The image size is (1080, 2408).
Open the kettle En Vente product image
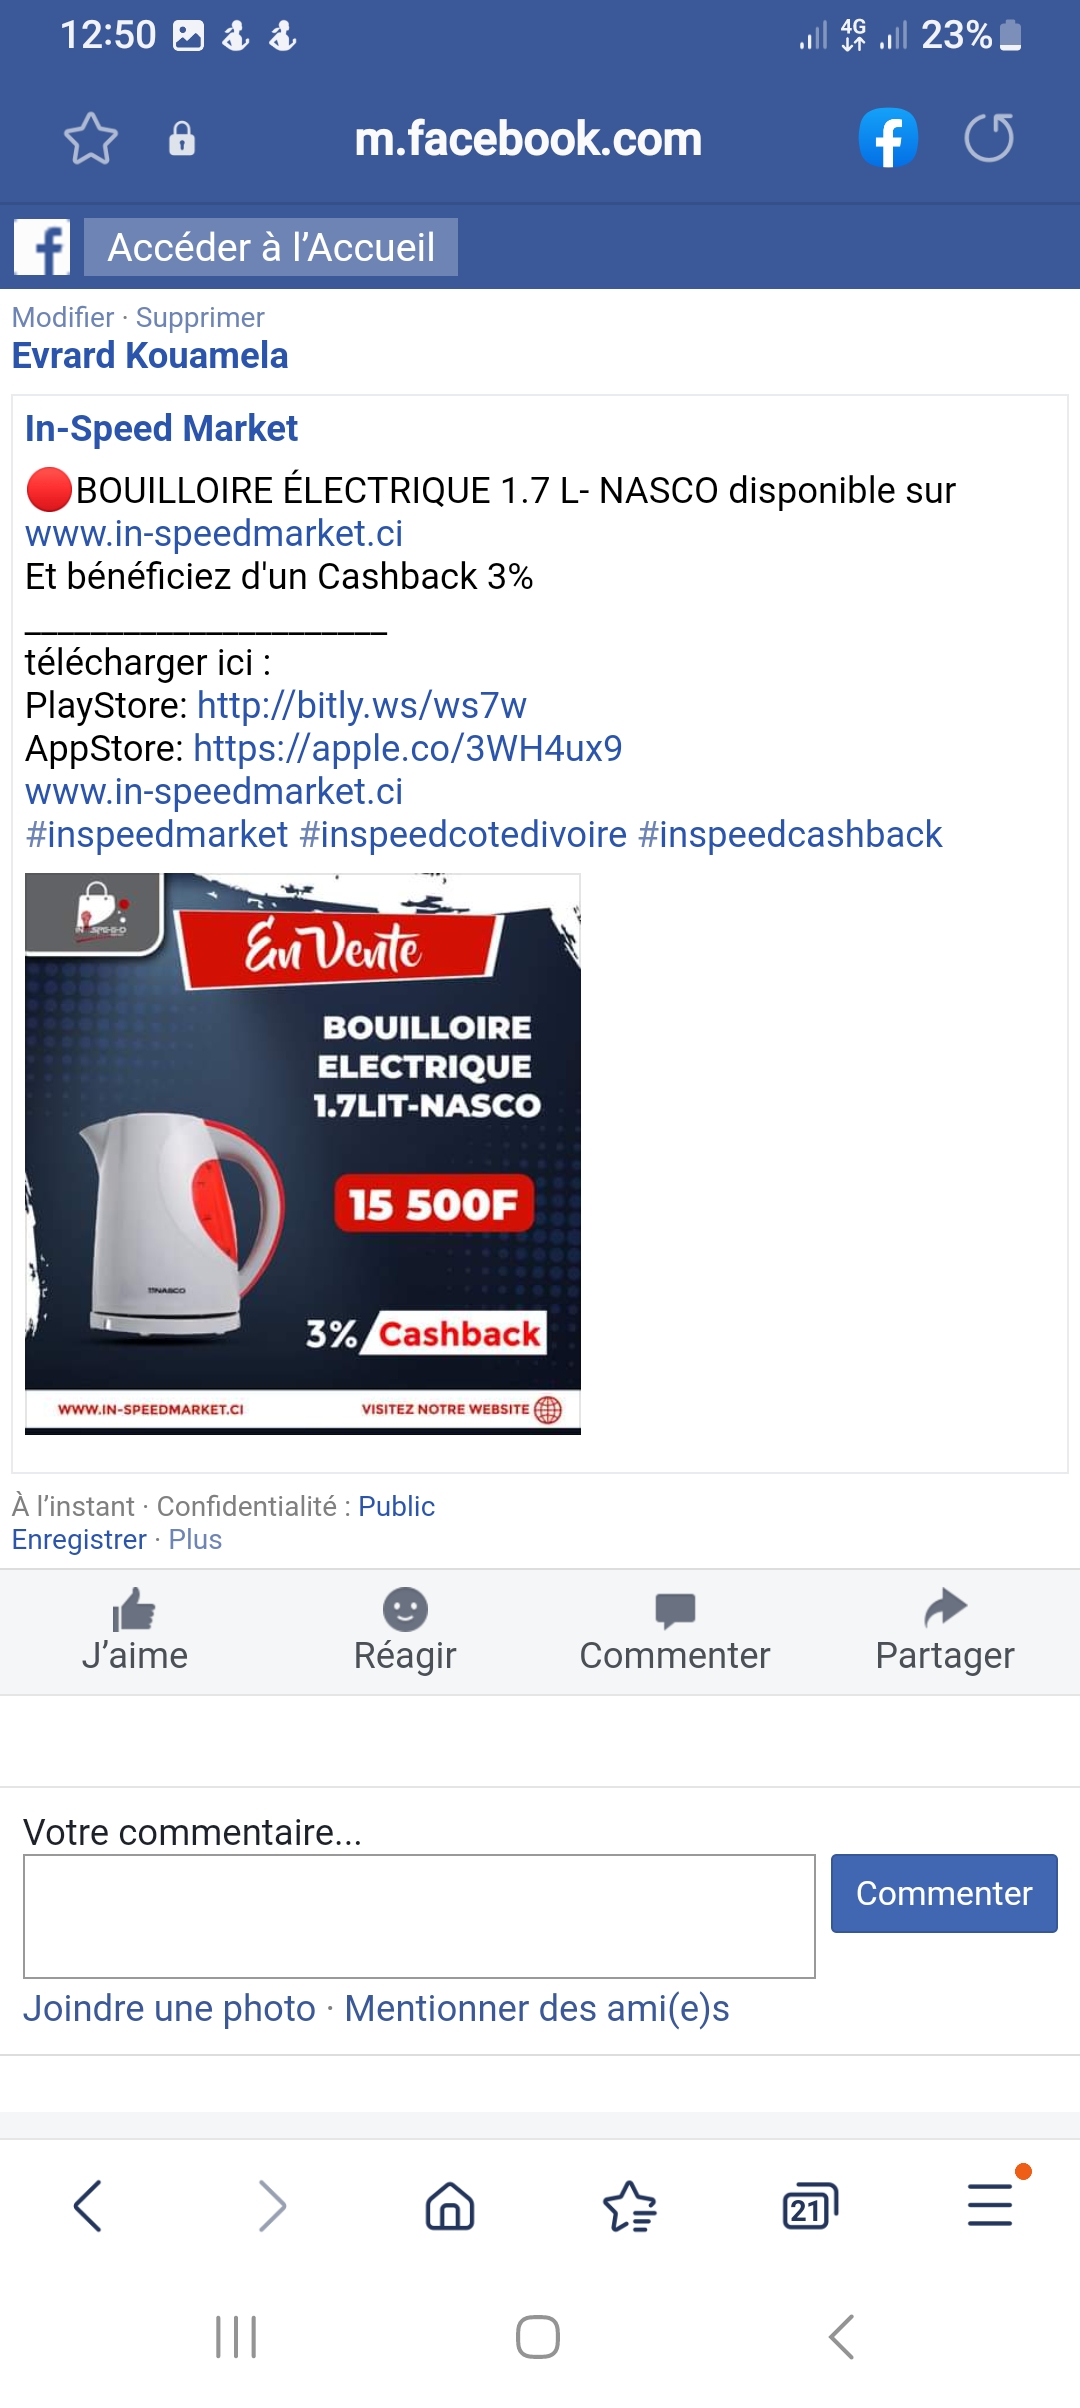tap(303, 1154)
